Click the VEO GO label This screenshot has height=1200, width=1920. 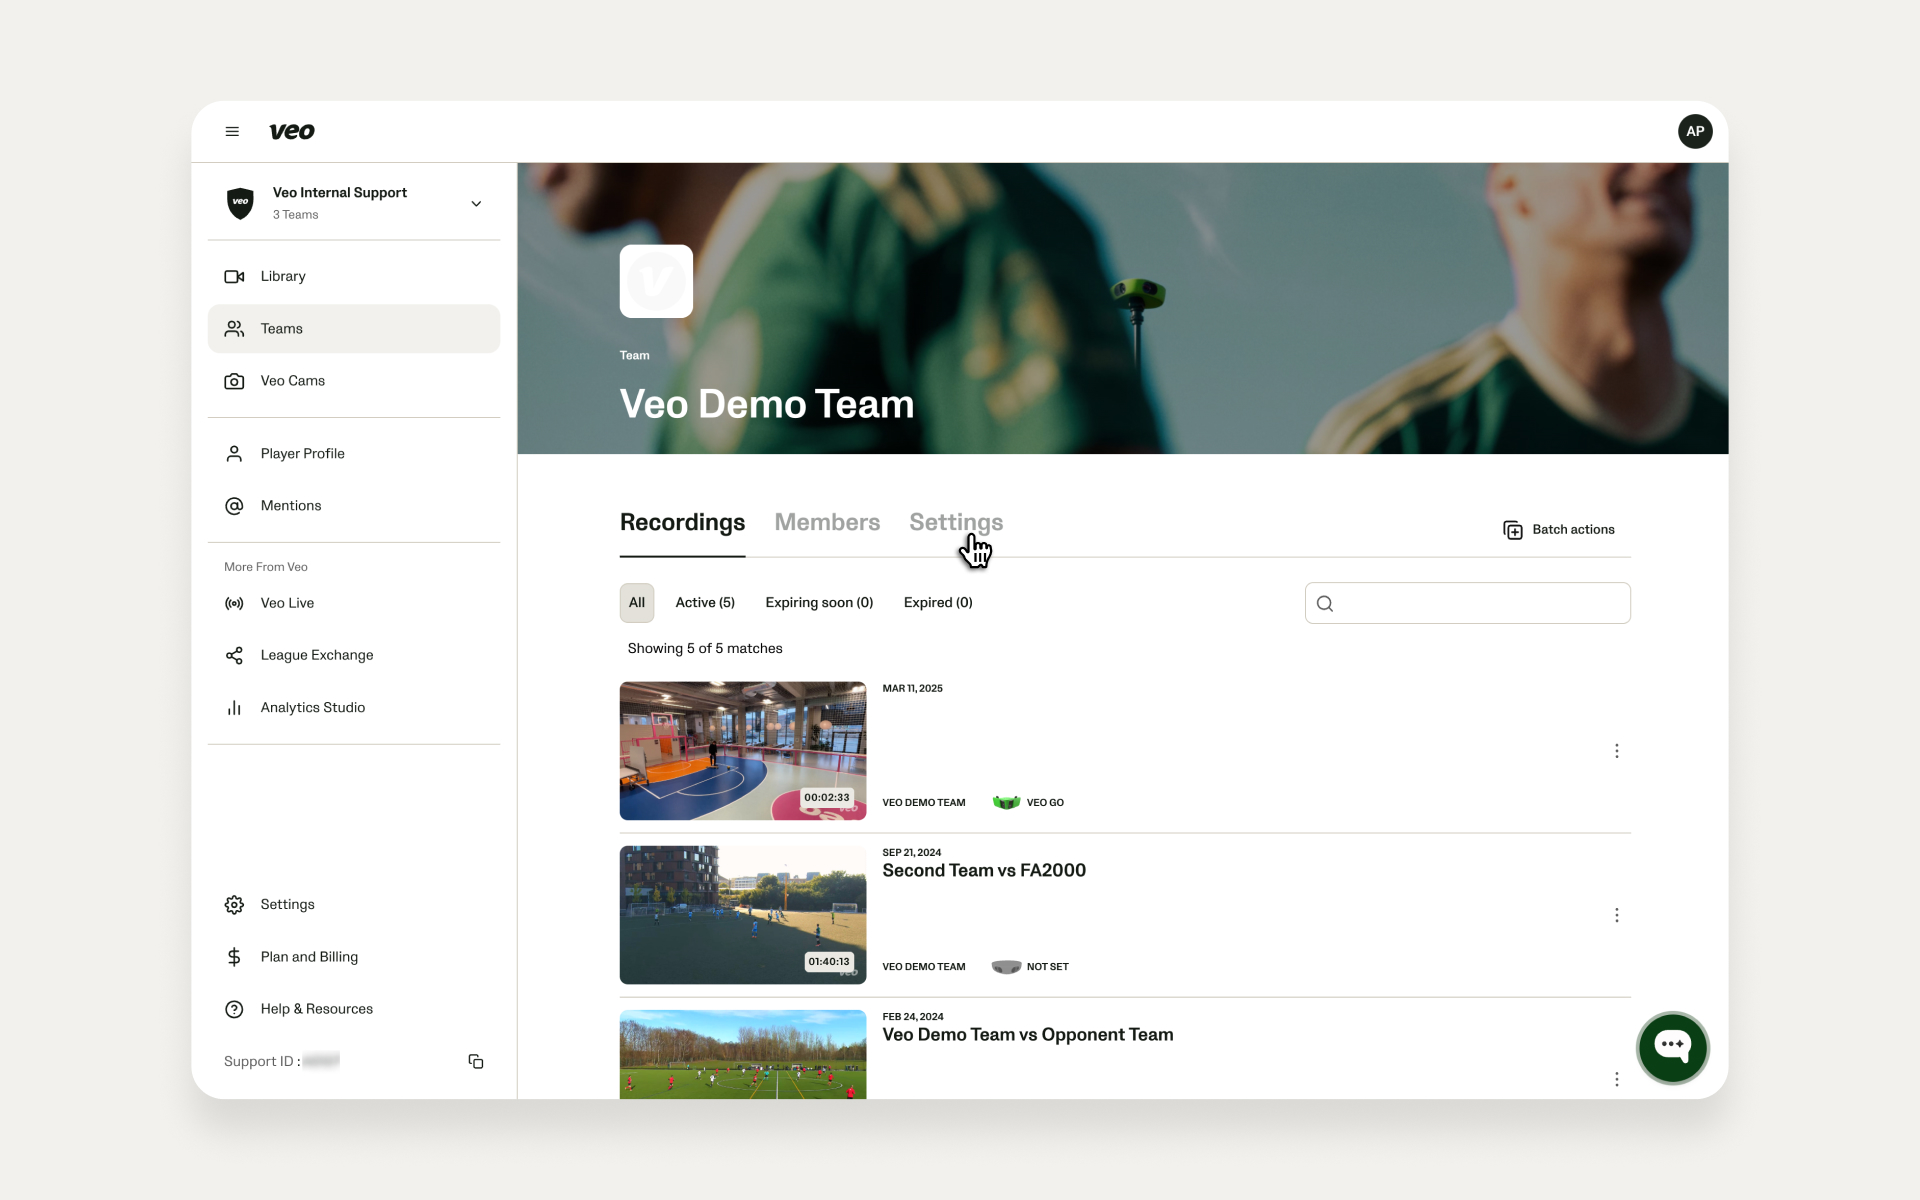pos(1045,803)
